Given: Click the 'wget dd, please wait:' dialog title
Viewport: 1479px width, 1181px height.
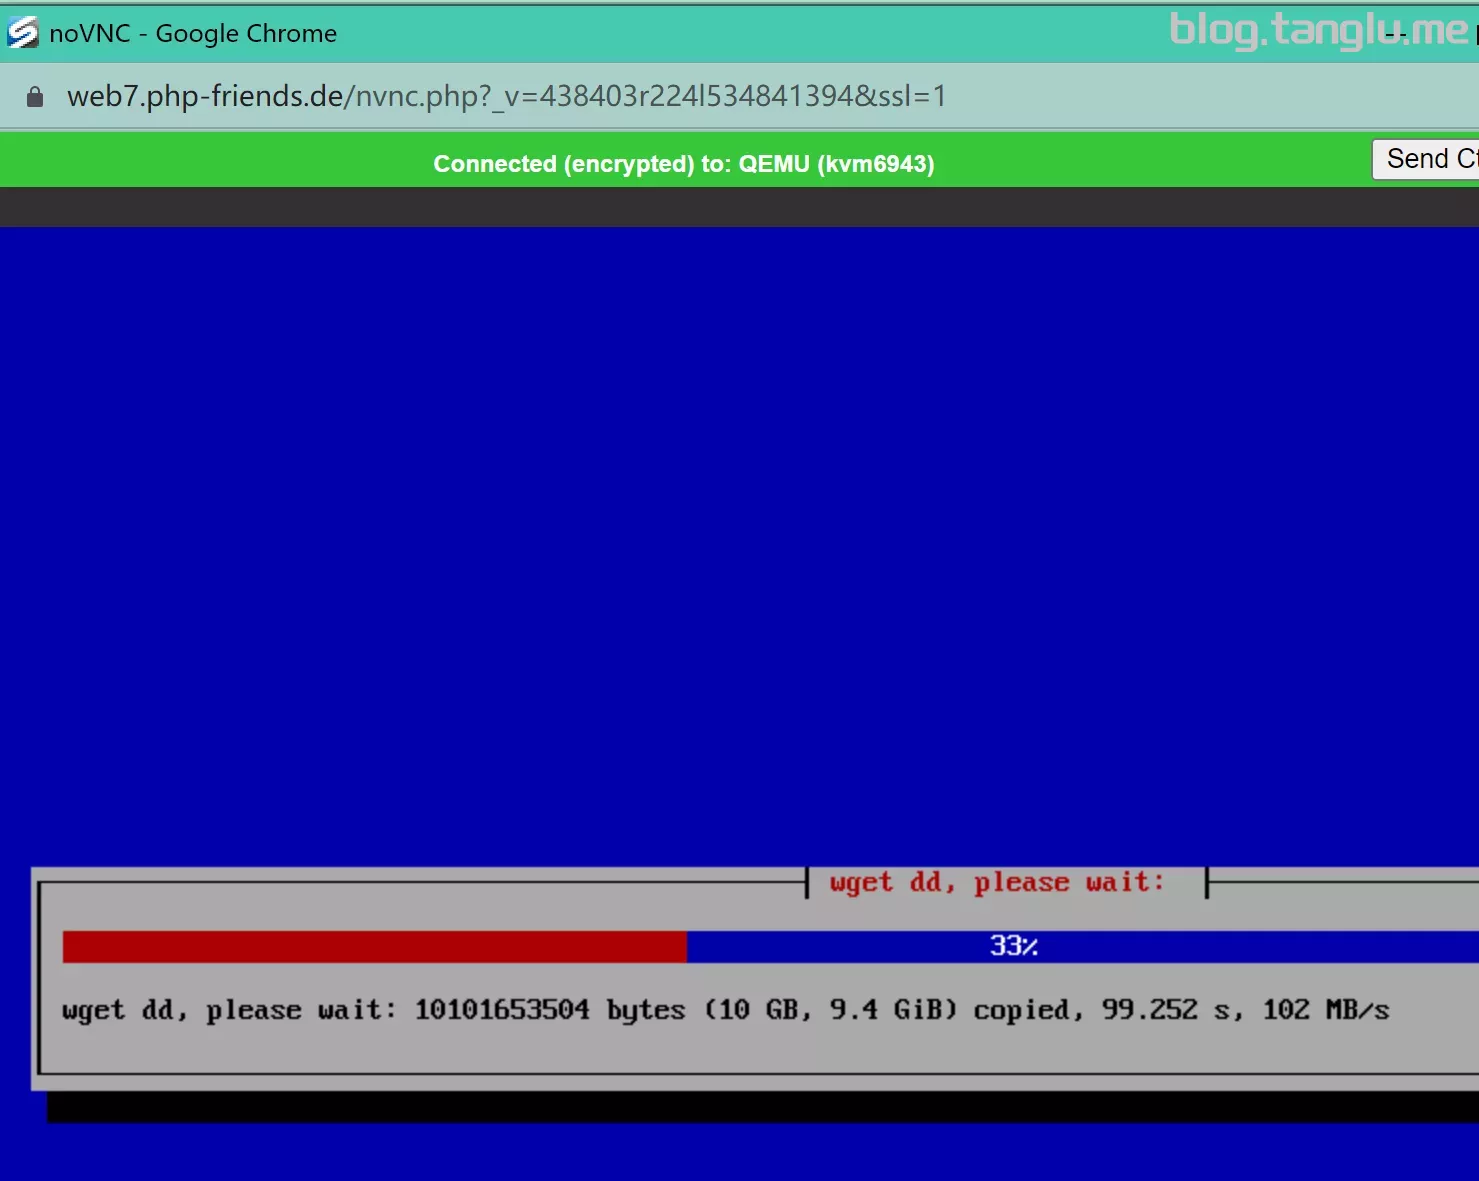Looking at the screenshot, I should (x=997, y=882).
